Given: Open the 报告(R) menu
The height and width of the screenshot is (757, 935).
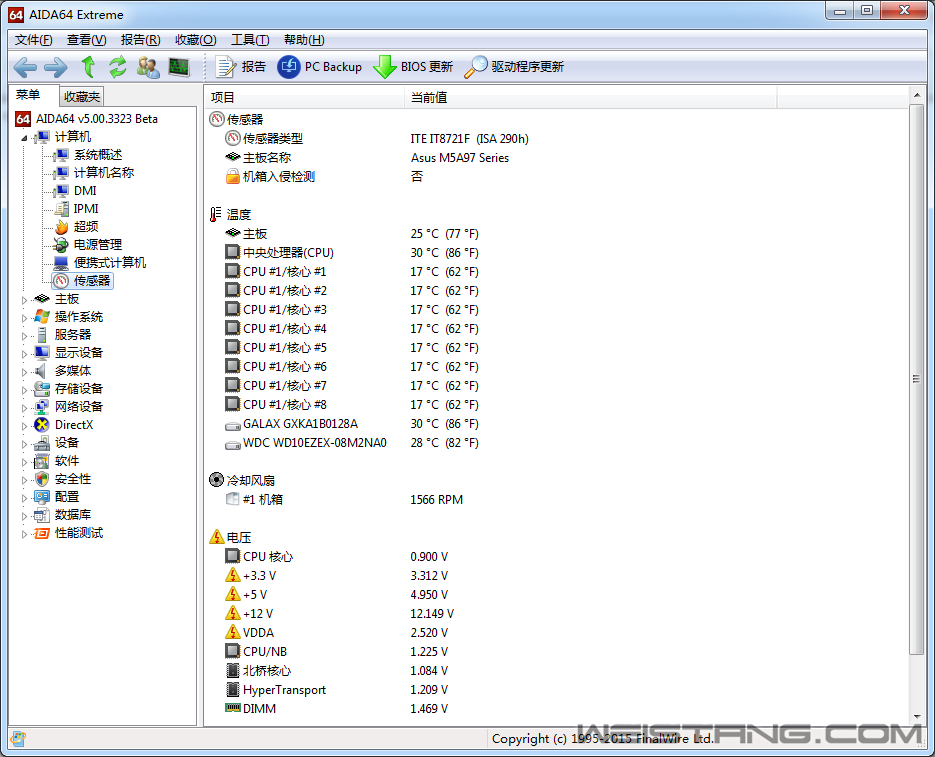Looking at the screenshot, I should click(141, 40).
